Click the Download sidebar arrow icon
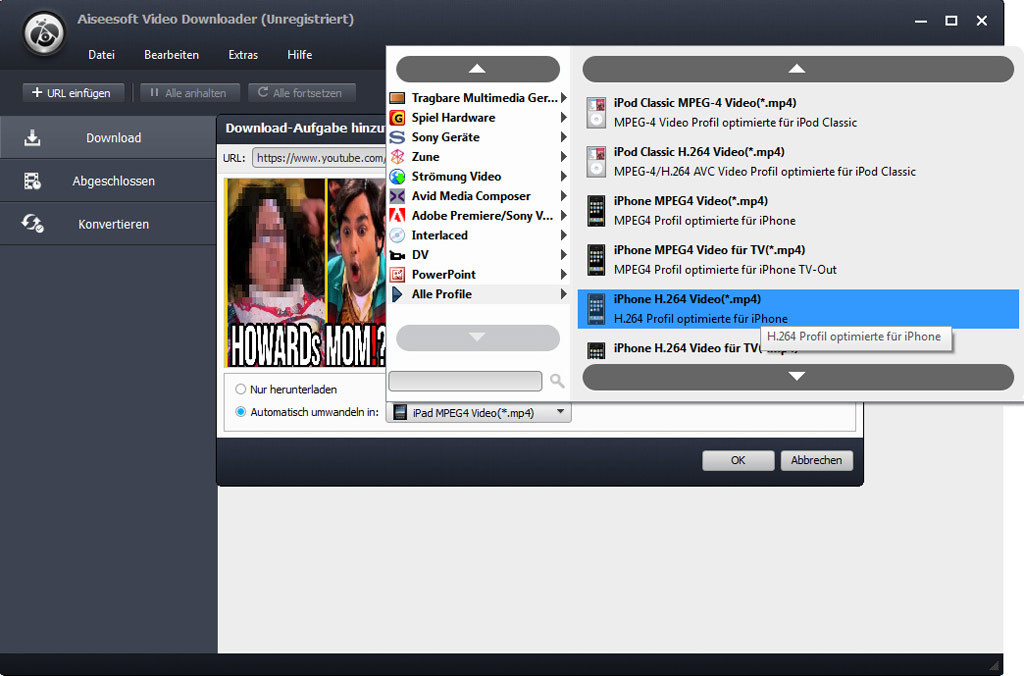This screenshot has width=1024, height=676. 32,138
